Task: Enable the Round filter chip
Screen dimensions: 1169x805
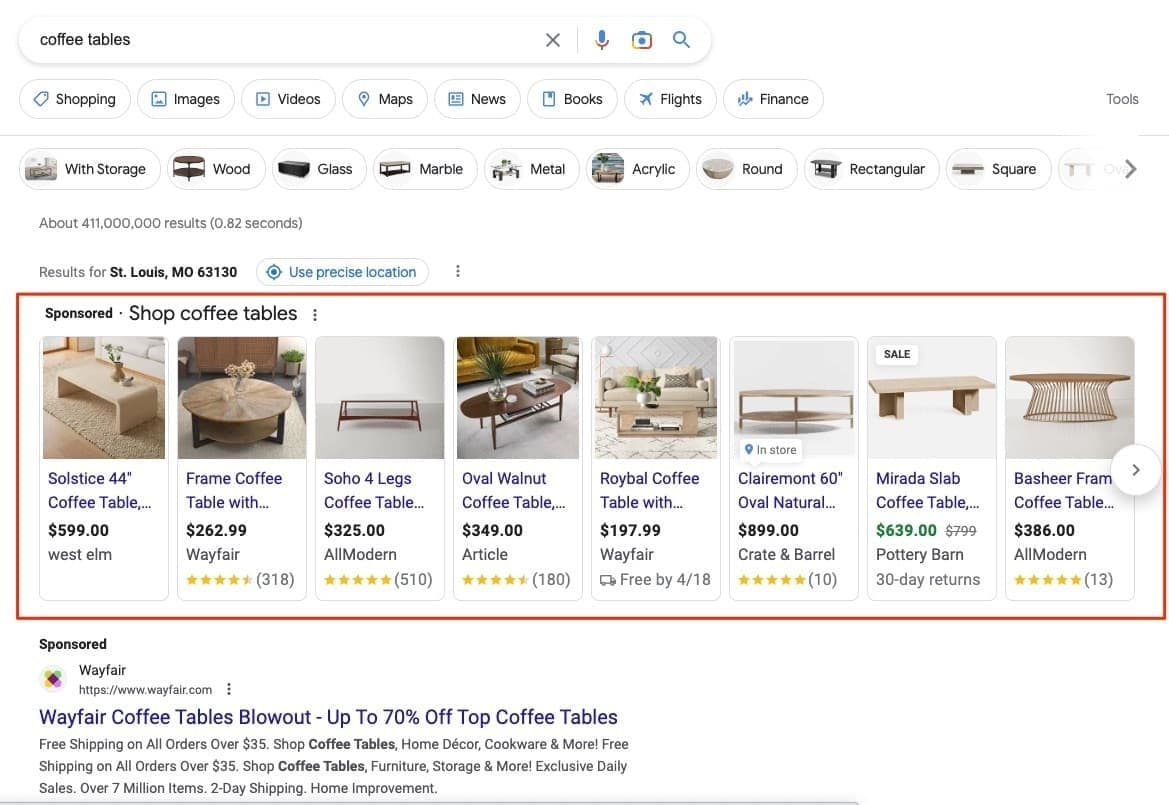Action: [746, 169]
